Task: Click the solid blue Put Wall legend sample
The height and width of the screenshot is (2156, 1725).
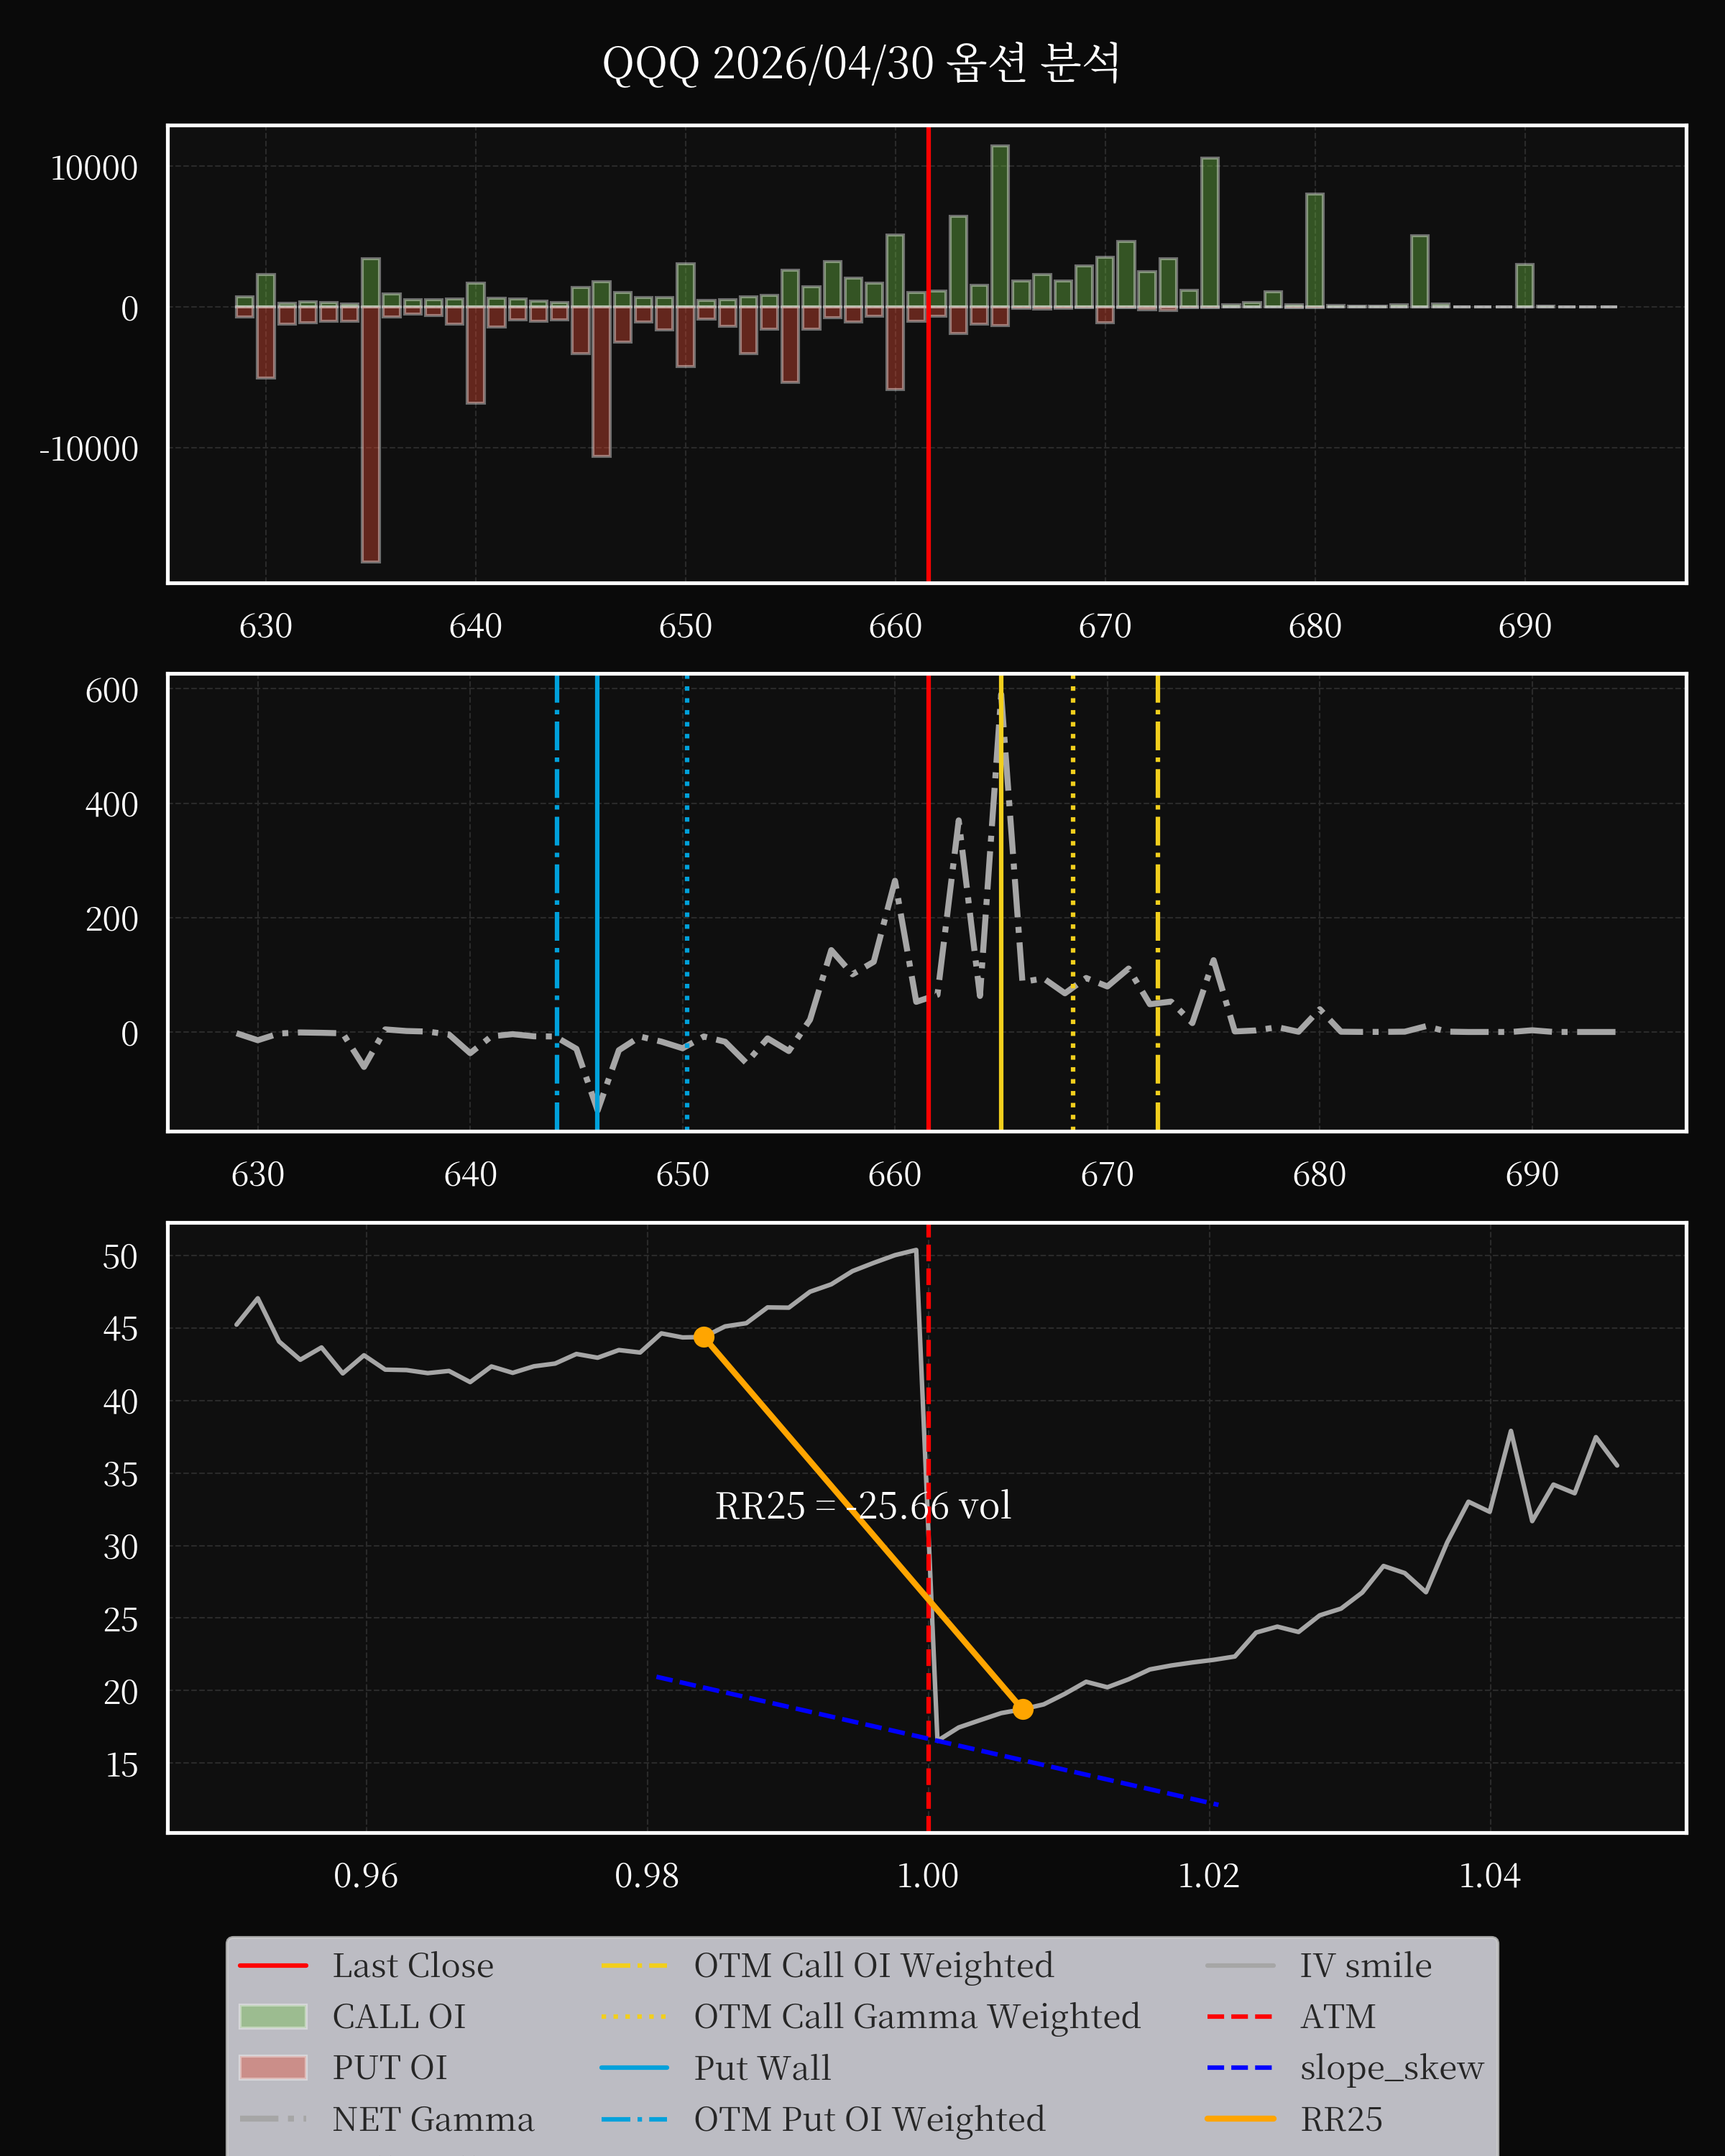Action: [x=634, y=2067]
